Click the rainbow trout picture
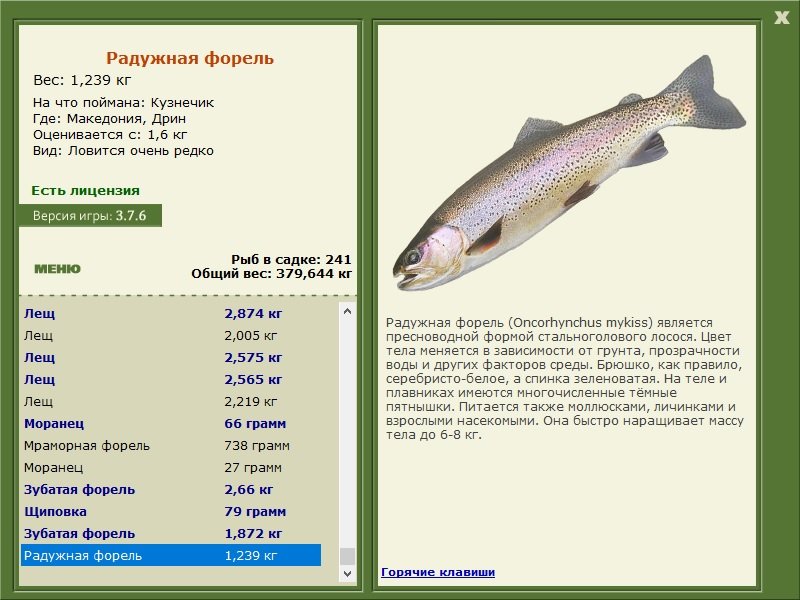 (569, 173)
